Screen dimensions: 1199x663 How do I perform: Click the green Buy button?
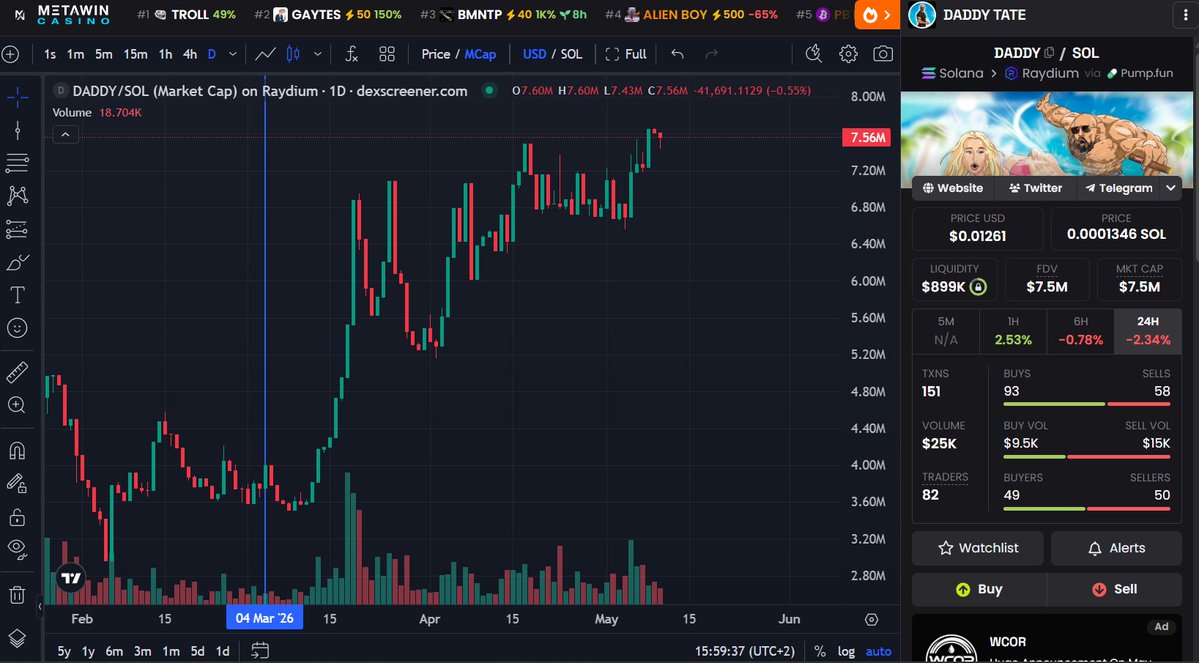(979, 590)
